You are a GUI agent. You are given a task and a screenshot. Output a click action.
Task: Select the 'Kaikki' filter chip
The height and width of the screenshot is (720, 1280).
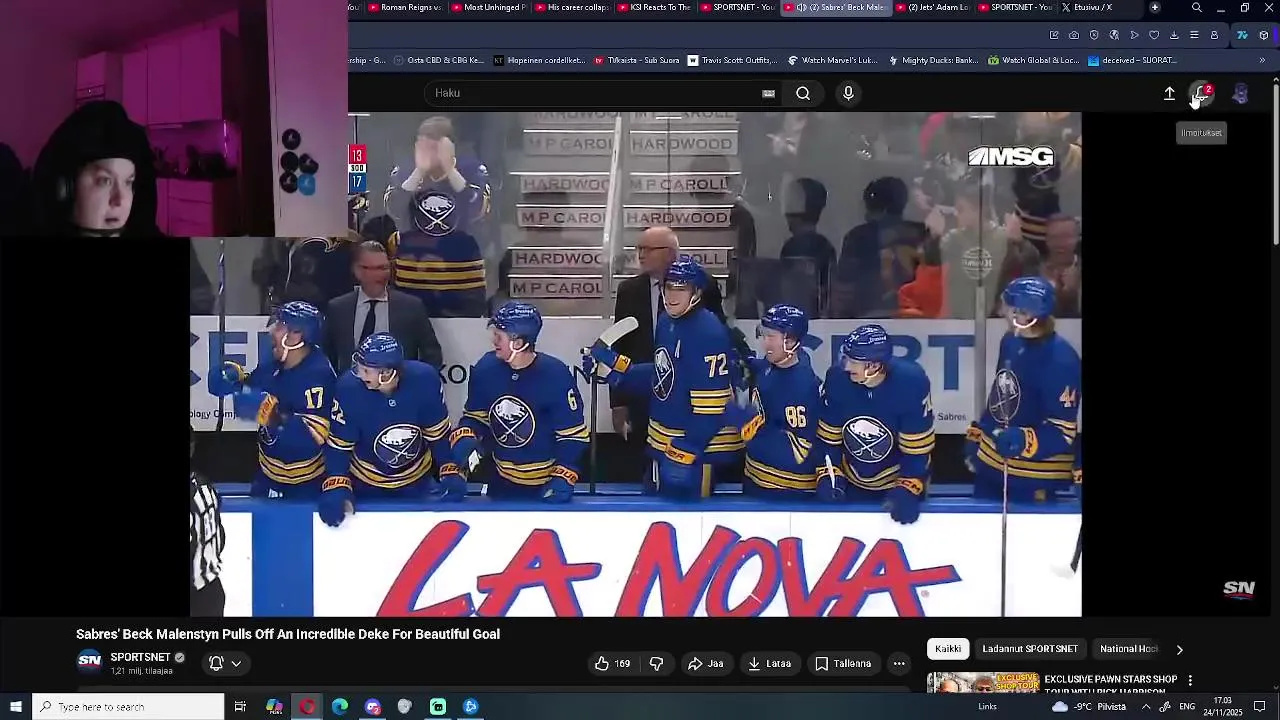(948, 649)
